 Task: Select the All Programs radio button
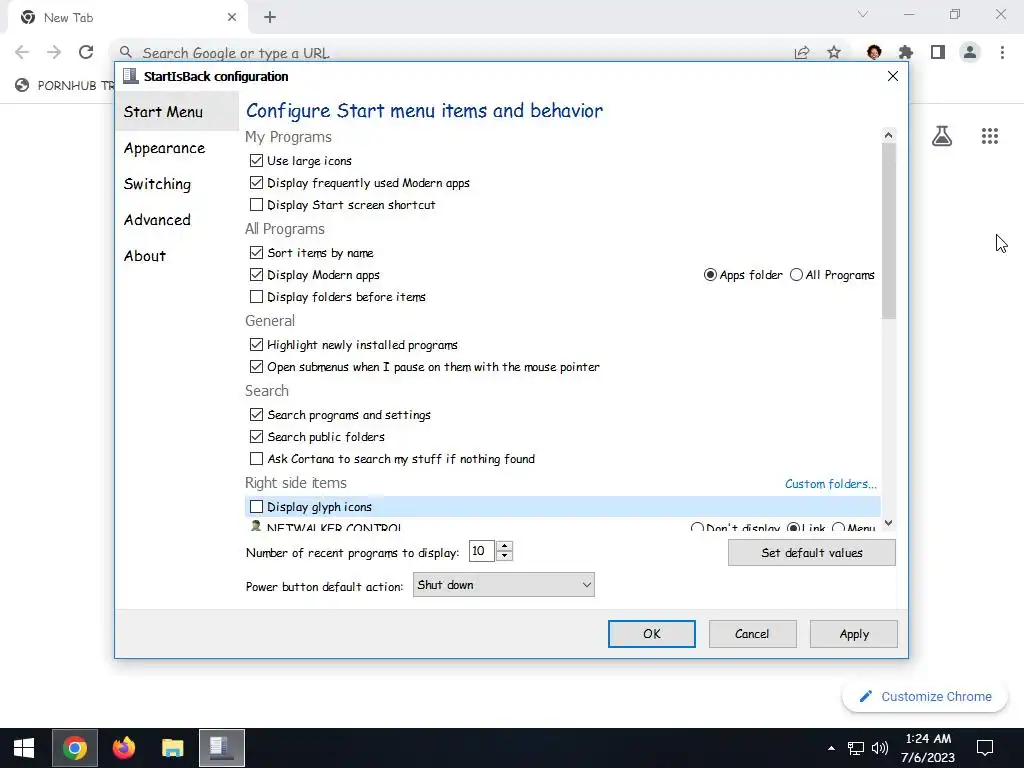point(796,275)
